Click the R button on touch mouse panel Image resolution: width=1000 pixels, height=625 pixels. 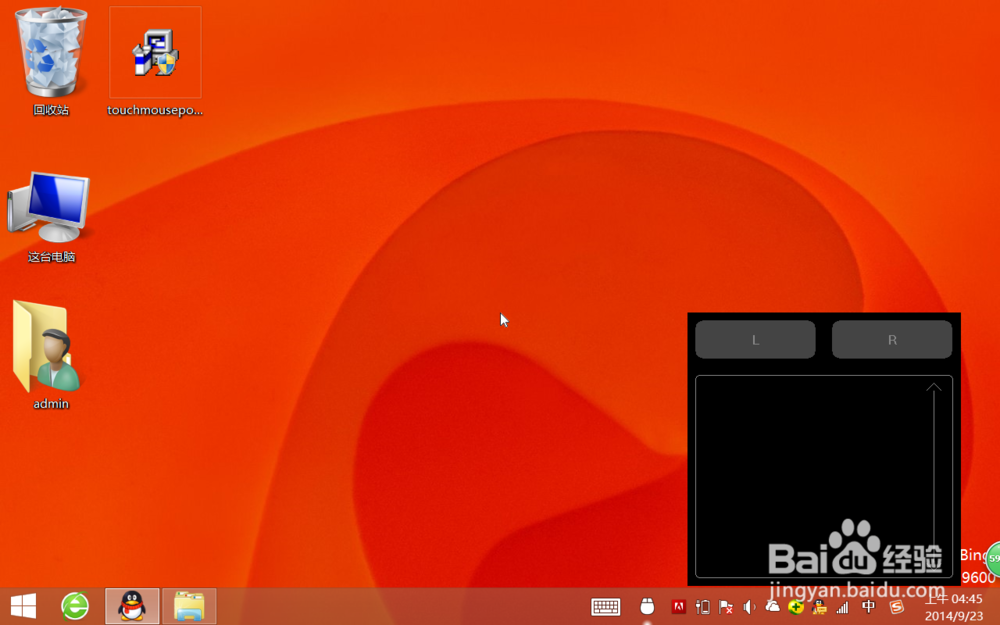[892, 339]
